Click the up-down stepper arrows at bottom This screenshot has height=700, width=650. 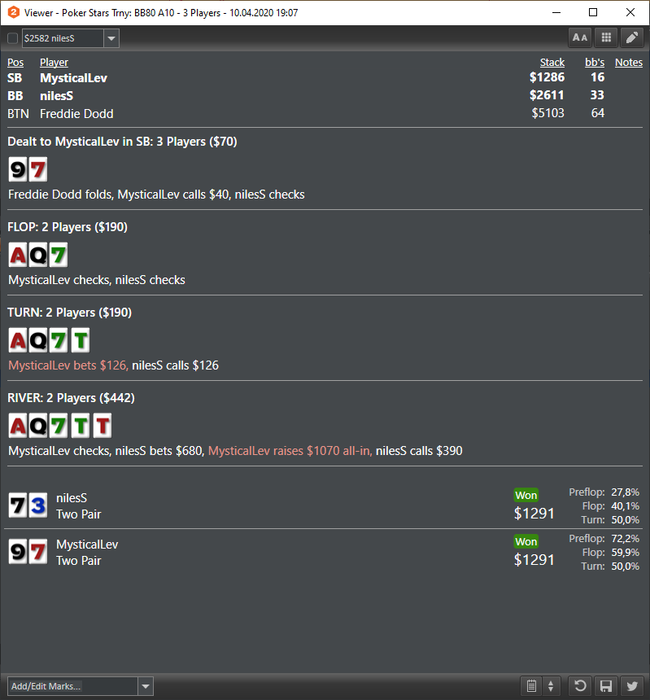[551, 686]
